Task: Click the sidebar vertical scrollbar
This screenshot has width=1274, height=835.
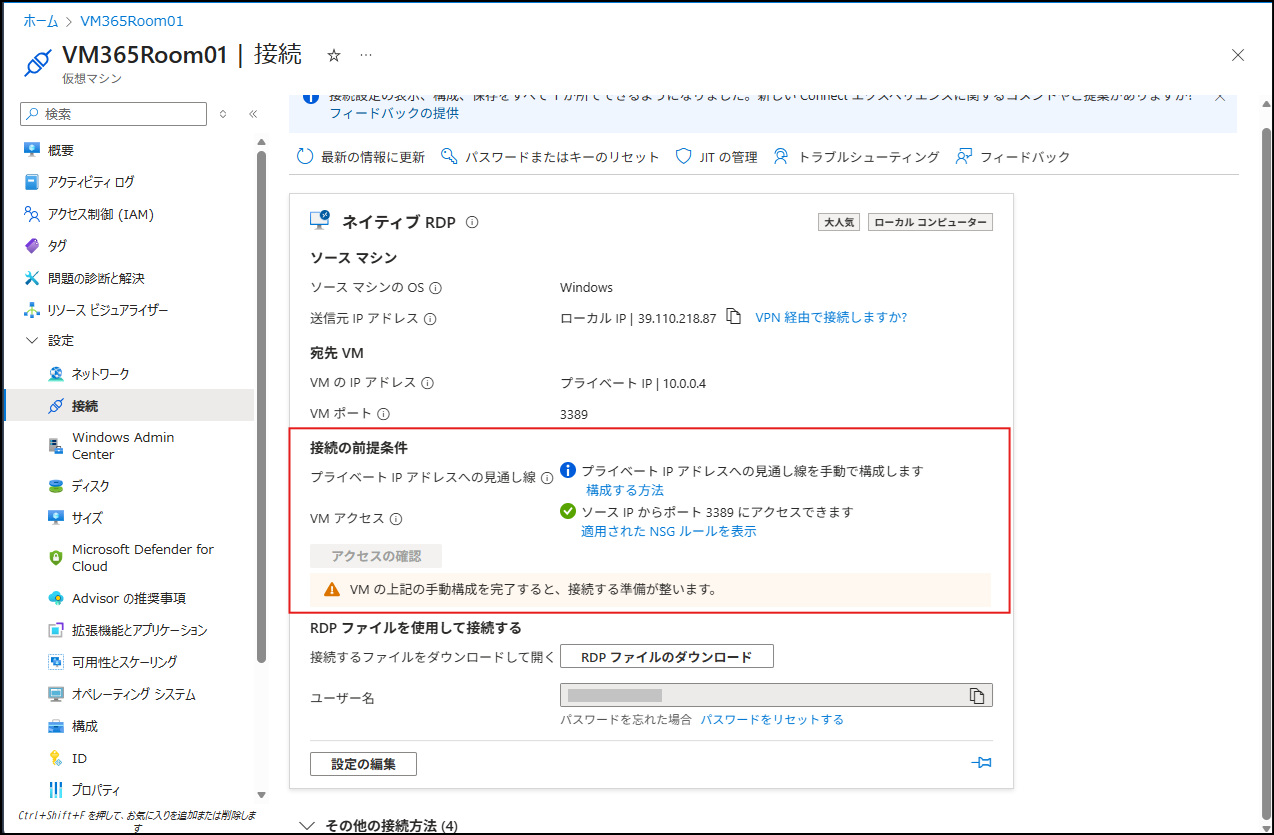Action: coord(261,400)
